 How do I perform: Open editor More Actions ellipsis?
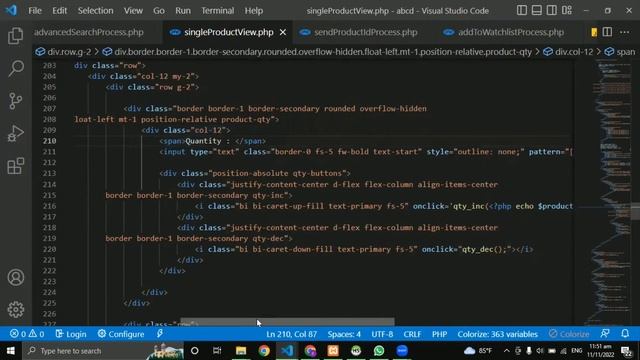[624, 32]
